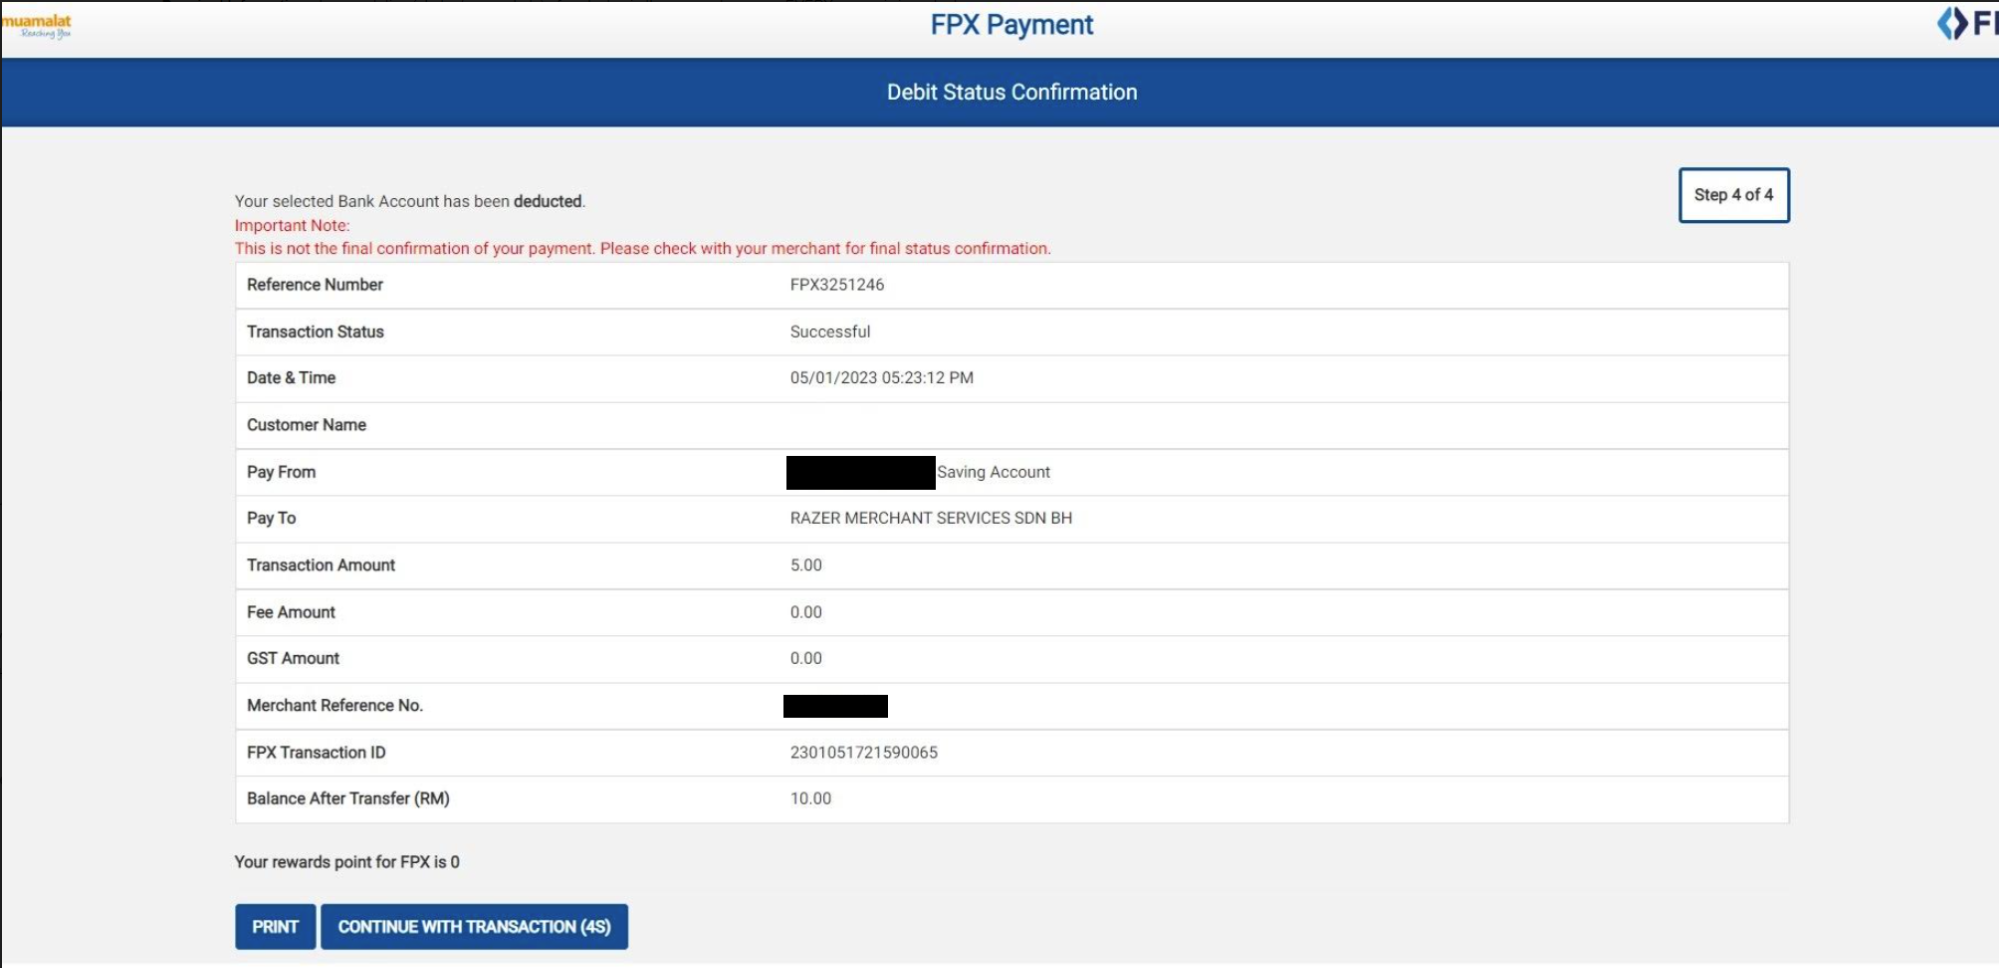Screen dimensions: 1999x968
Task: Click the rewards point for FPX text
Action: click(x=347, y=862)
